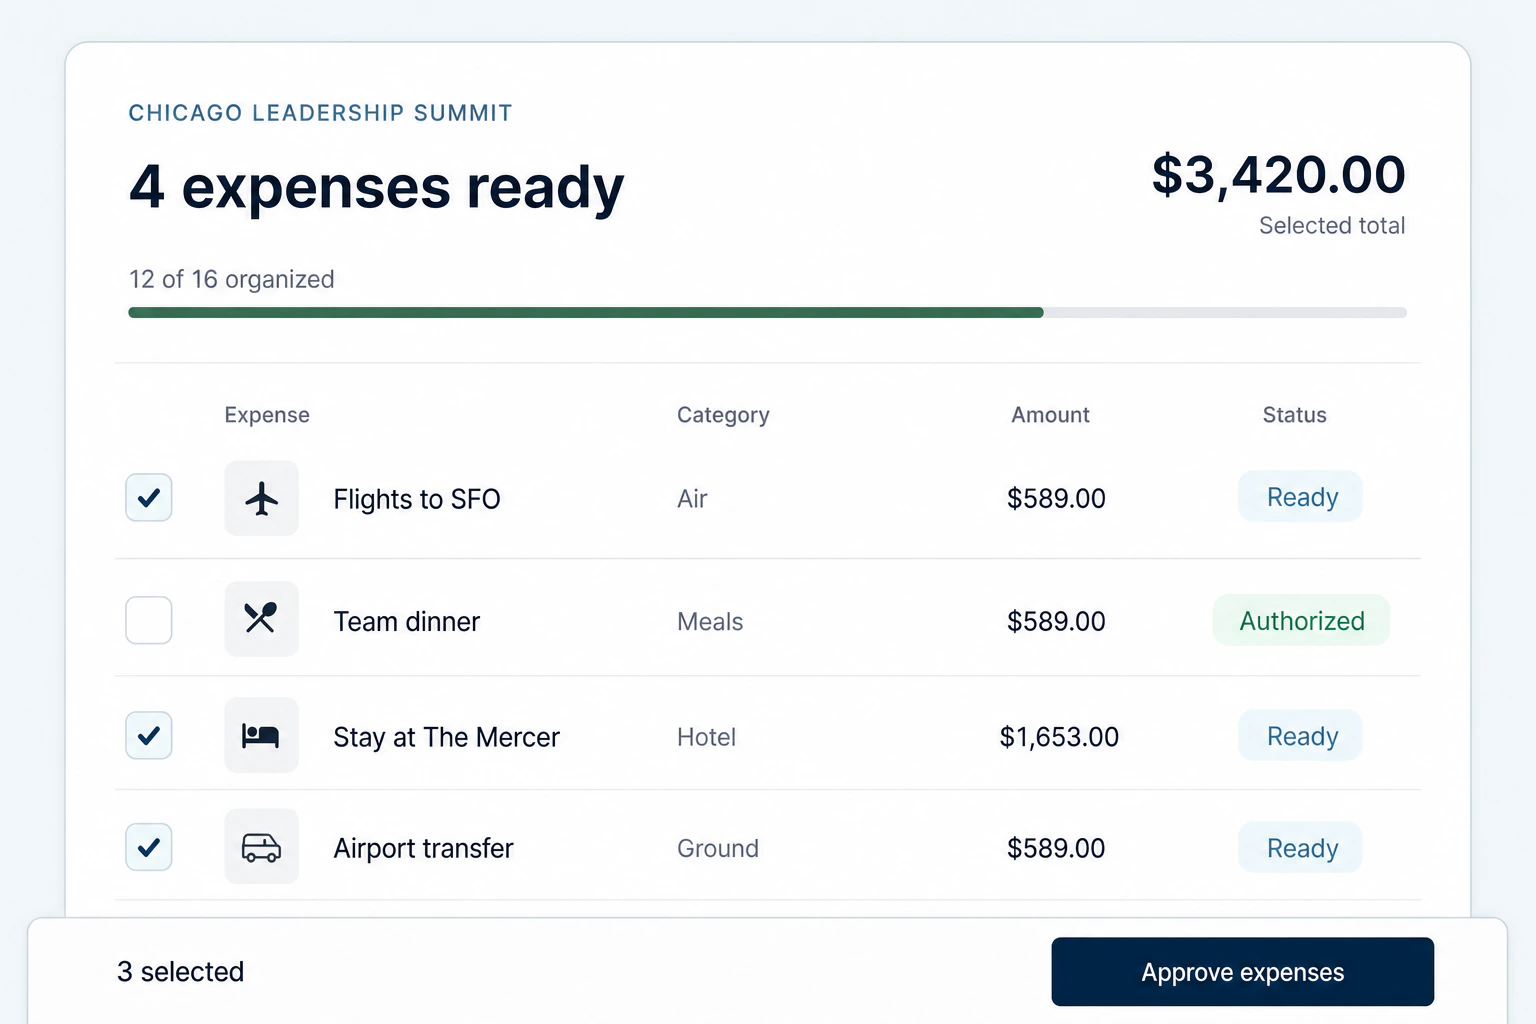Sort by the Amount column header
The height and width of the screenshot is (1024, 1536).
1050,415
